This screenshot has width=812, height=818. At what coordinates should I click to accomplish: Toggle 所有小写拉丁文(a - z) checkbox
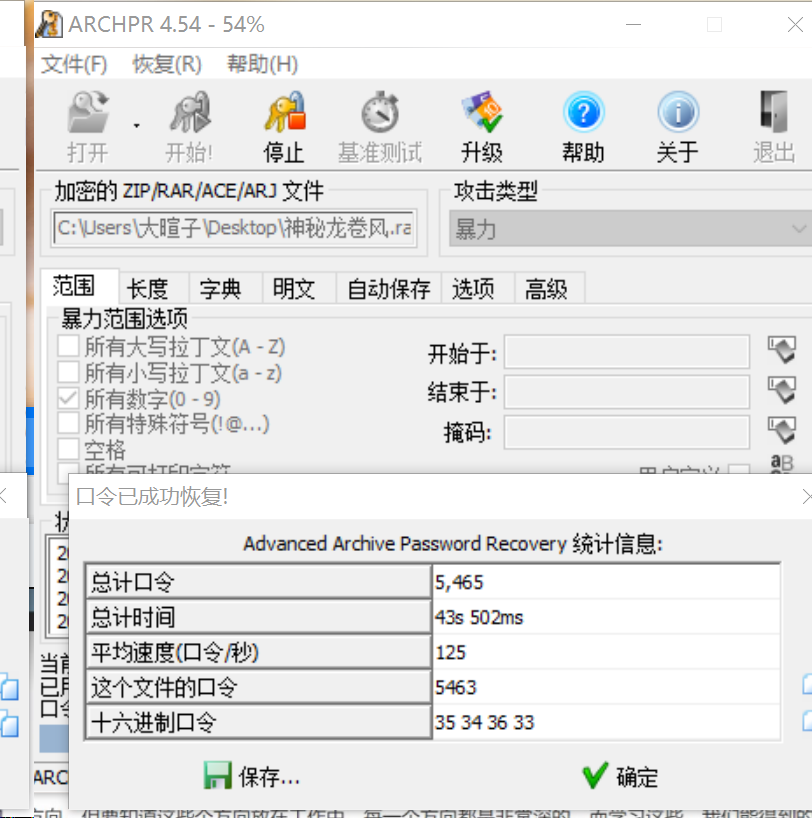pyautogui.click(x=68, y=372)
